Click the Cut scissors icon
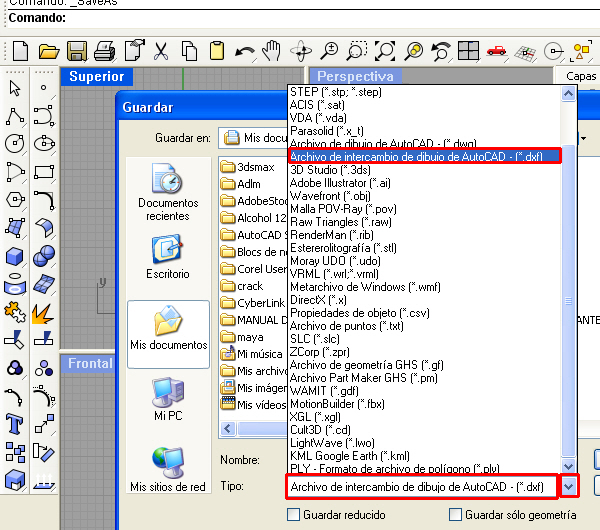 tap(161, 51)
